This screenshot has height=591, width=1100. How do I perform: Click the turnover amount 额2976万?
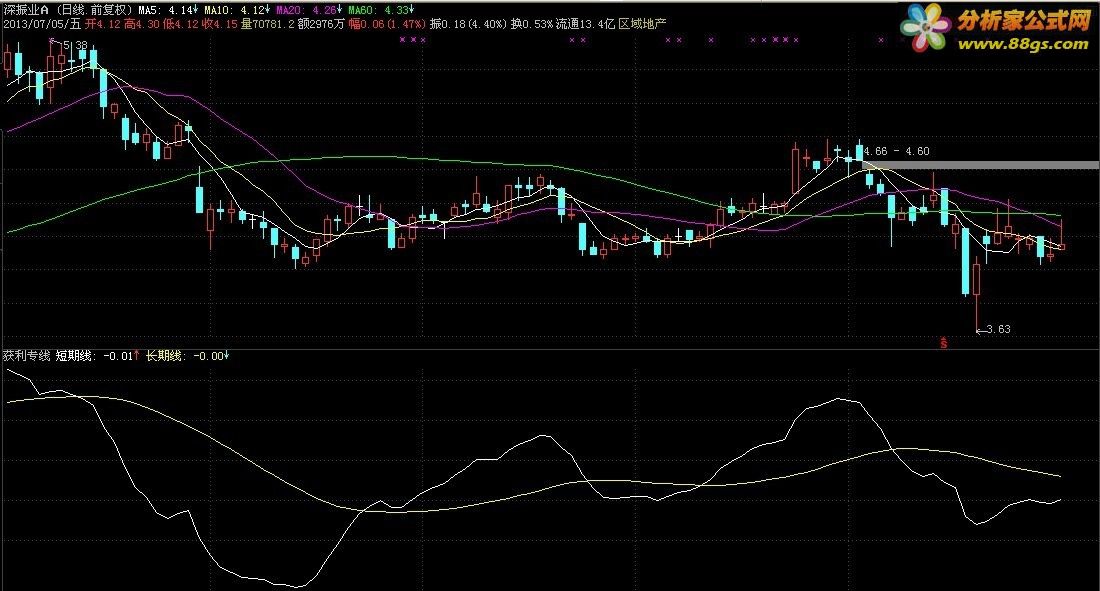[321, 24]
